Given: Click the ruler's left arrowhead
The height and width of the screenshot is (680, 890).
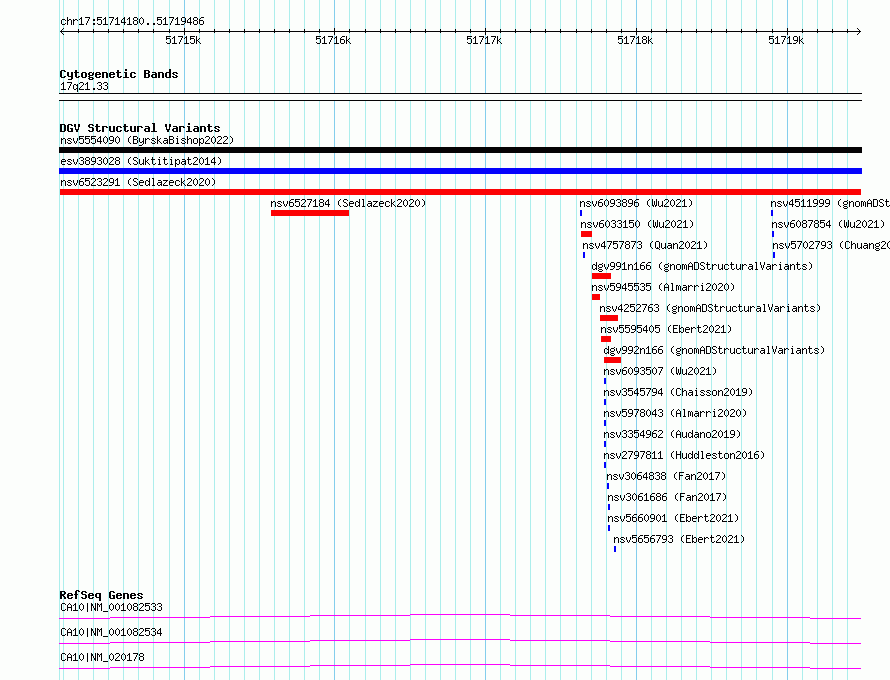Looking at the screenshot, I should tap(62, 31).
